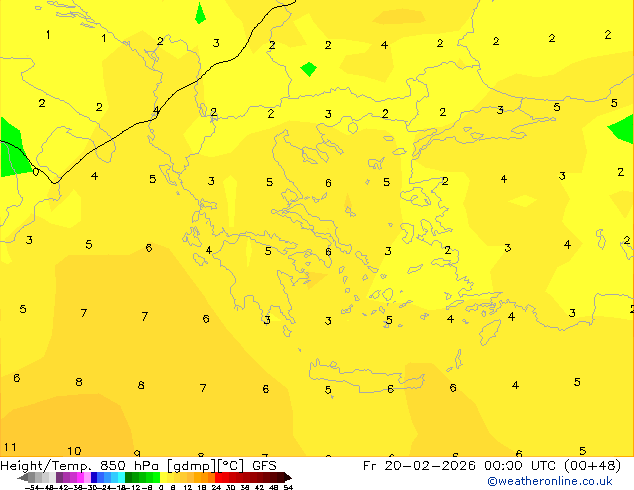This screenshot has height=490, width=634.
Task: Click the green triangle patch at top
Action: point(200,13)
